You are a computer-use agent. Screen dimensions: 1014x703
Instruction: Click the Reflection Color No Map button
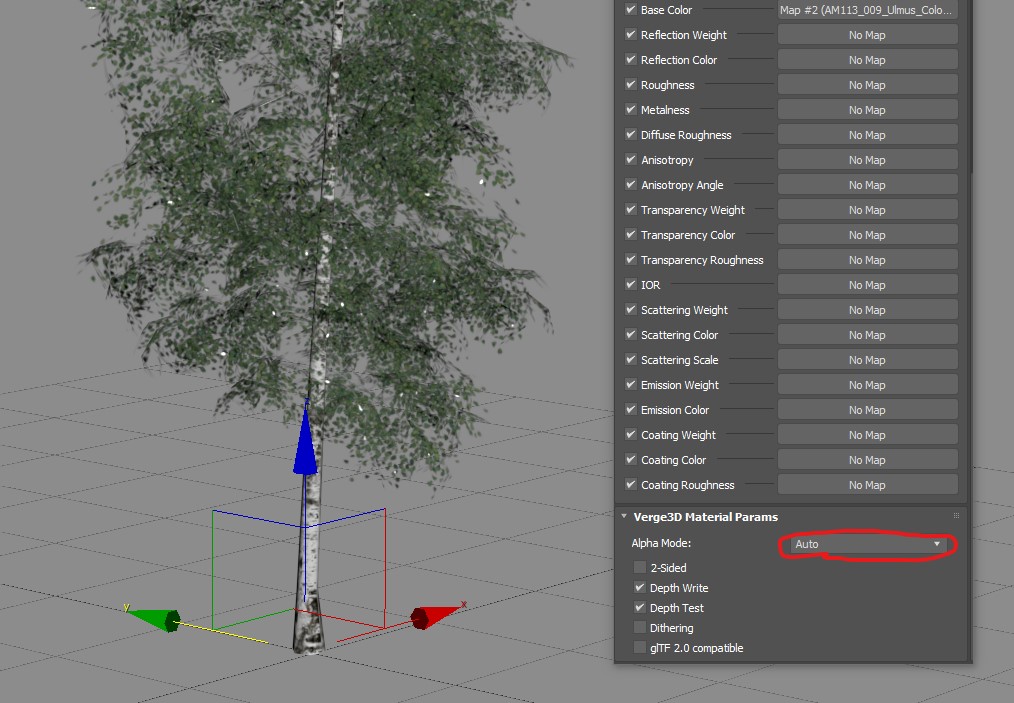pyautogui.click(x=867, y=59)
